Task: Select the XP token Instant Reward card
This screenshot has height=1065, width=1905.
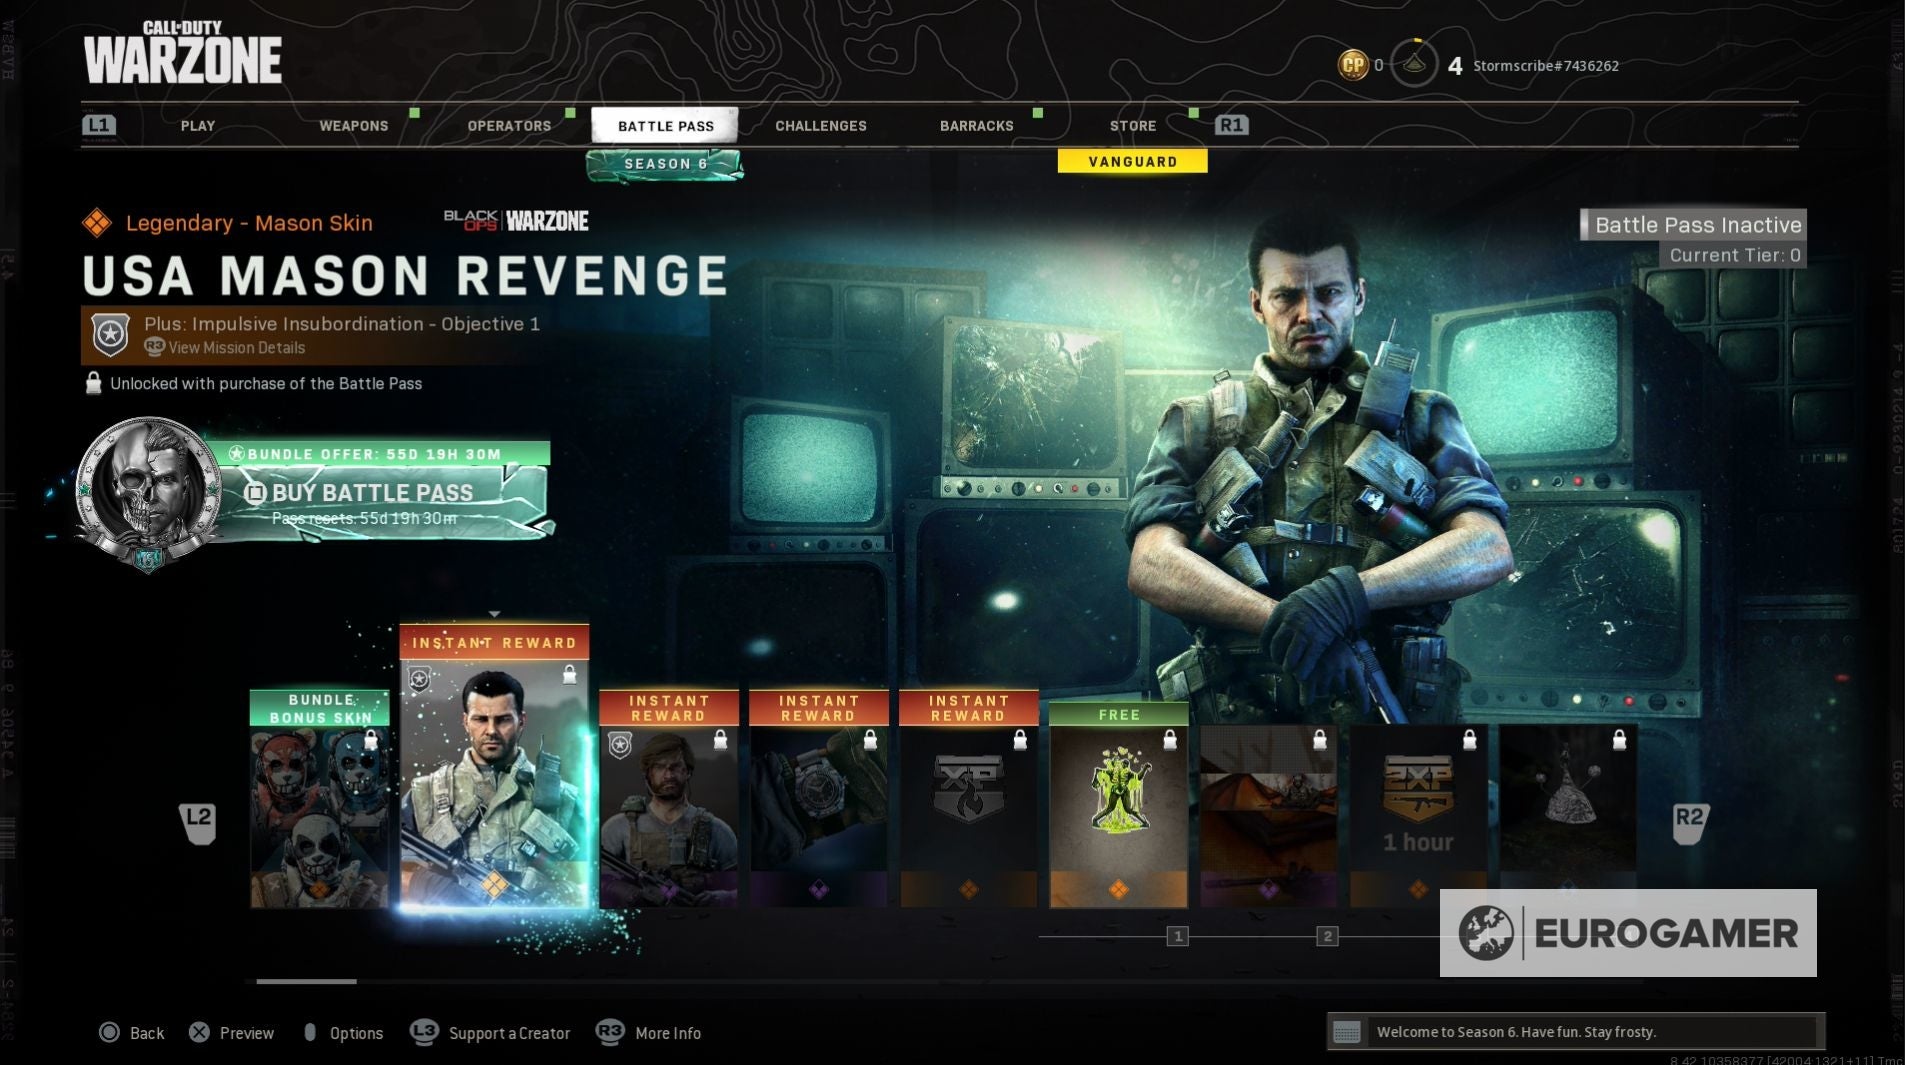Action: (969, 799)
